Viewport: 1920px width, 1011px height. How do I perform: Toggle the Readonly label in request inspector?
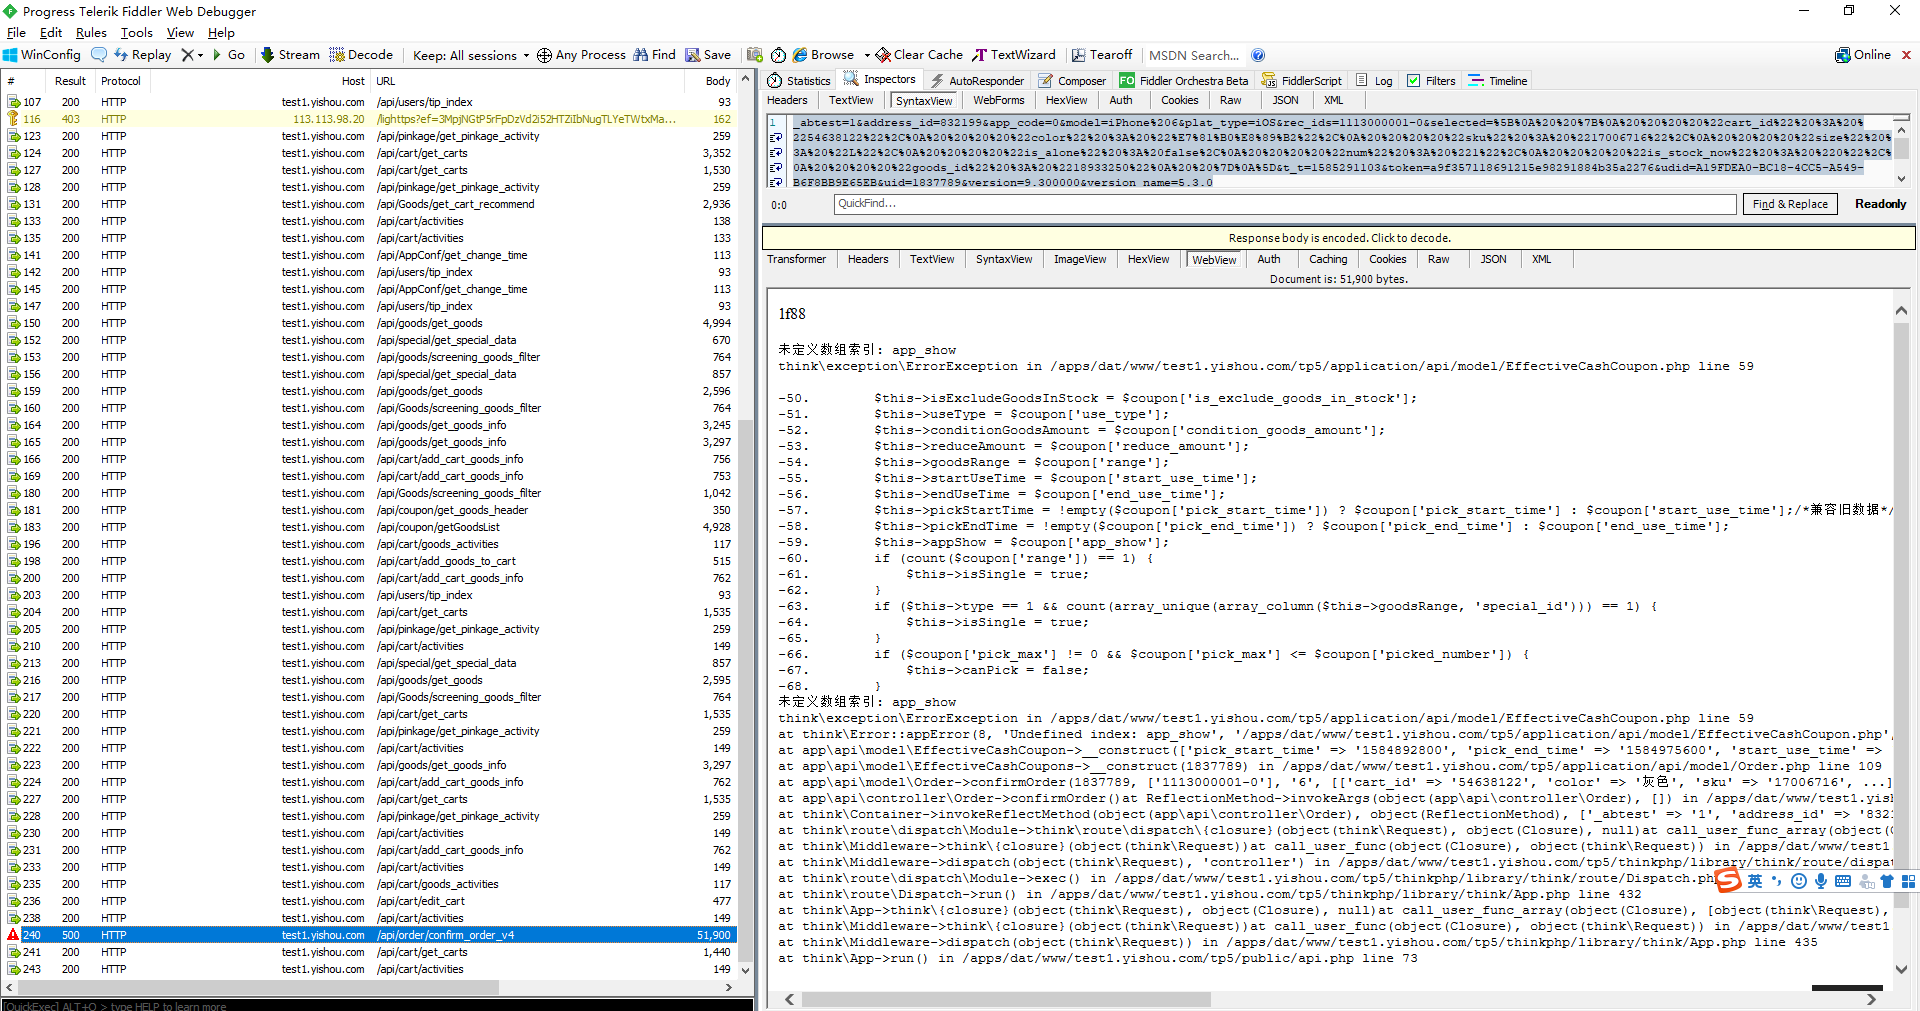[x=1880, y=204]
